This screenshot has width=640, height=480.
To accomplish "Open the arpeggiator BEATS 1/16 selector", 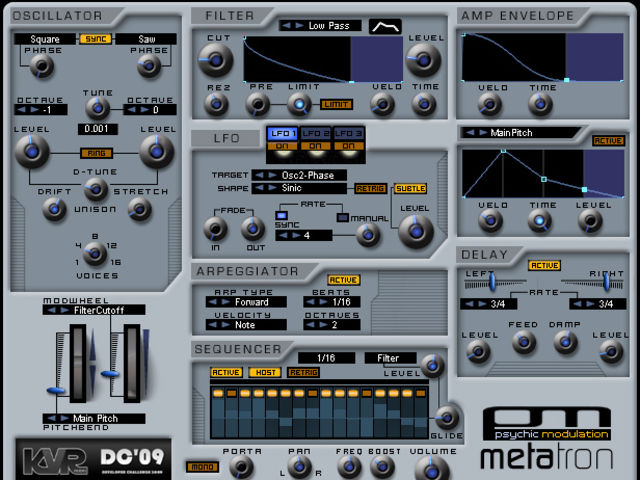I will point(332,302).
